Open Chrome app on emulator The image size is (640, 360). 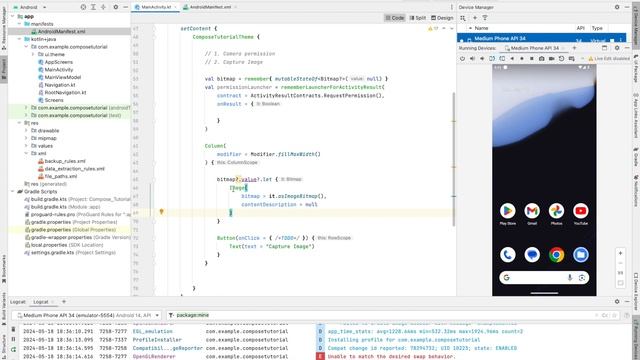point(556,255)
